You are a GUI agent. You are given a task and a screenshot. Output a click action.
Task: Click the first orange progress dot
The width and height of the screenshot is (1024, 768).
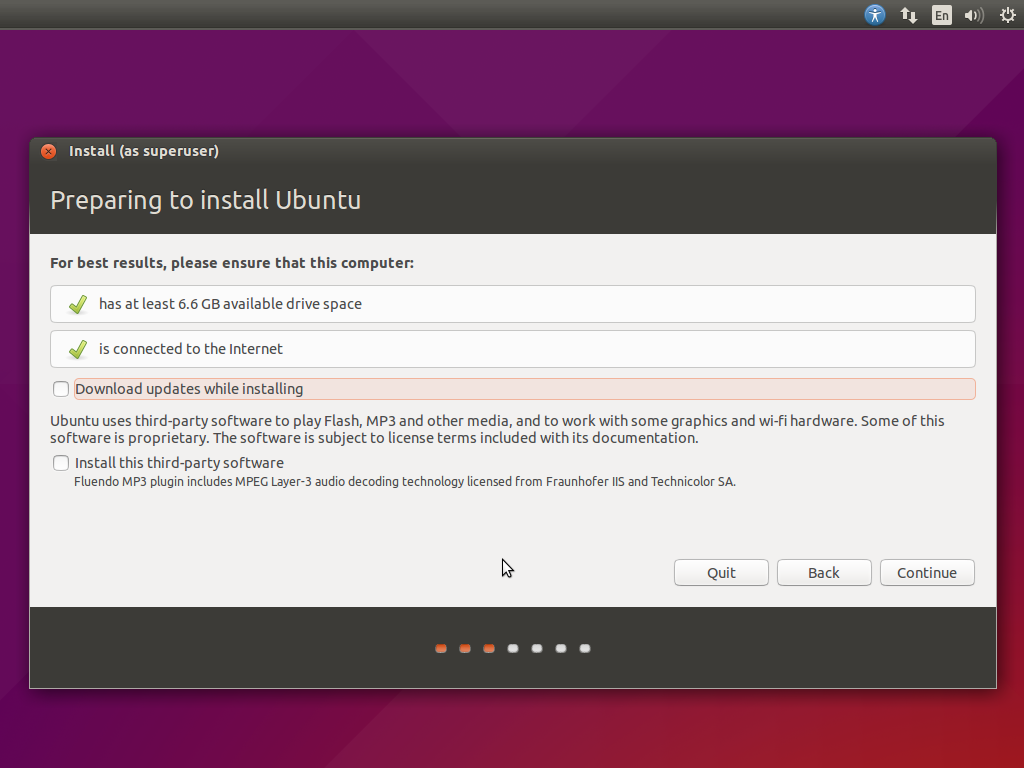click(x=441, y=648)
